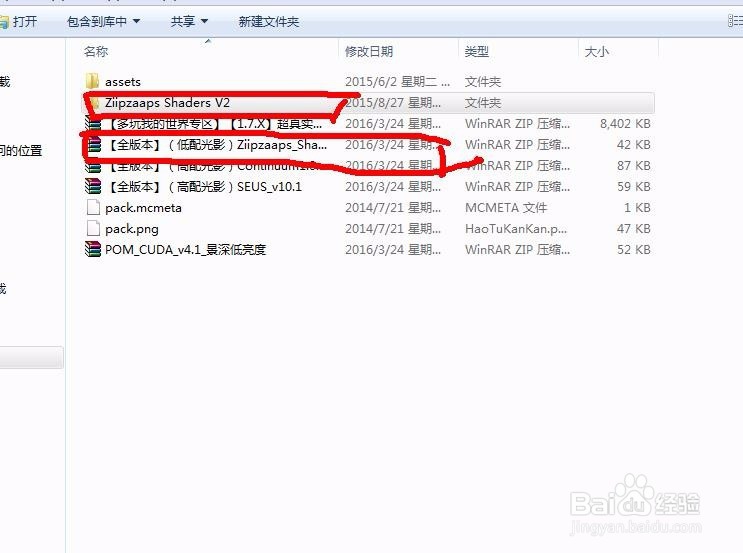Select the SEUS_v10.1 ZIP archive icon
This screenshot has width=743, height=553.
93,186
